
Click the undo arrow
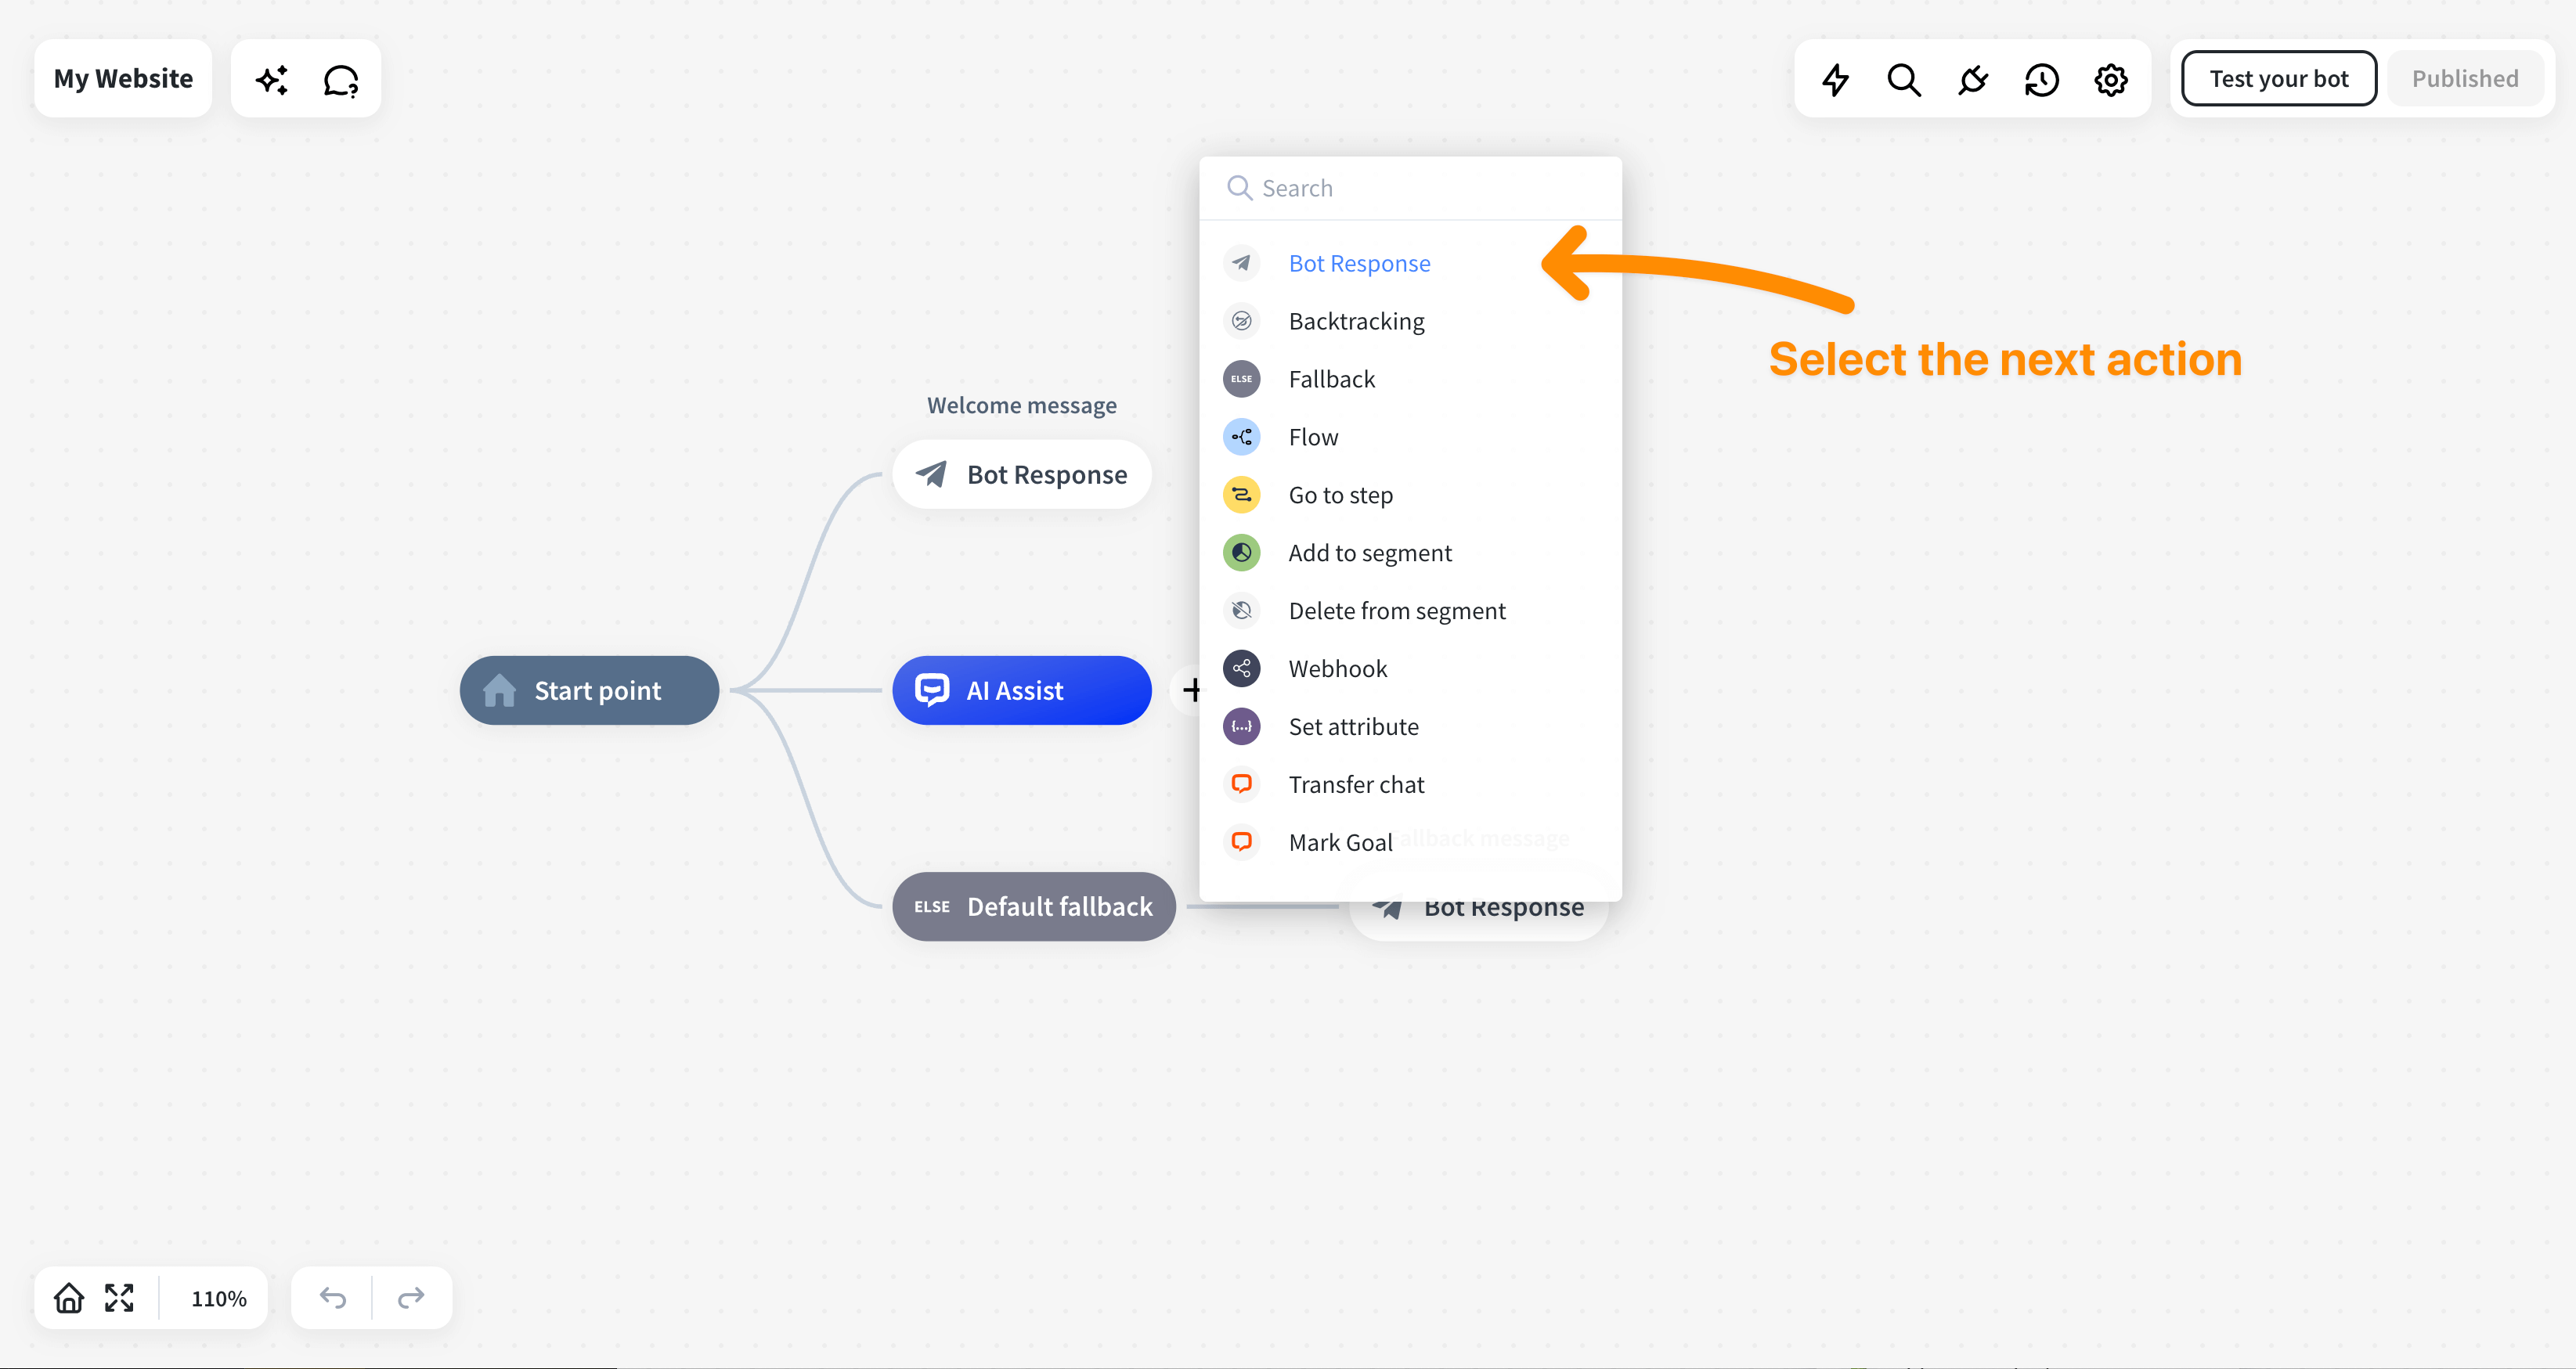point(333,1298)
